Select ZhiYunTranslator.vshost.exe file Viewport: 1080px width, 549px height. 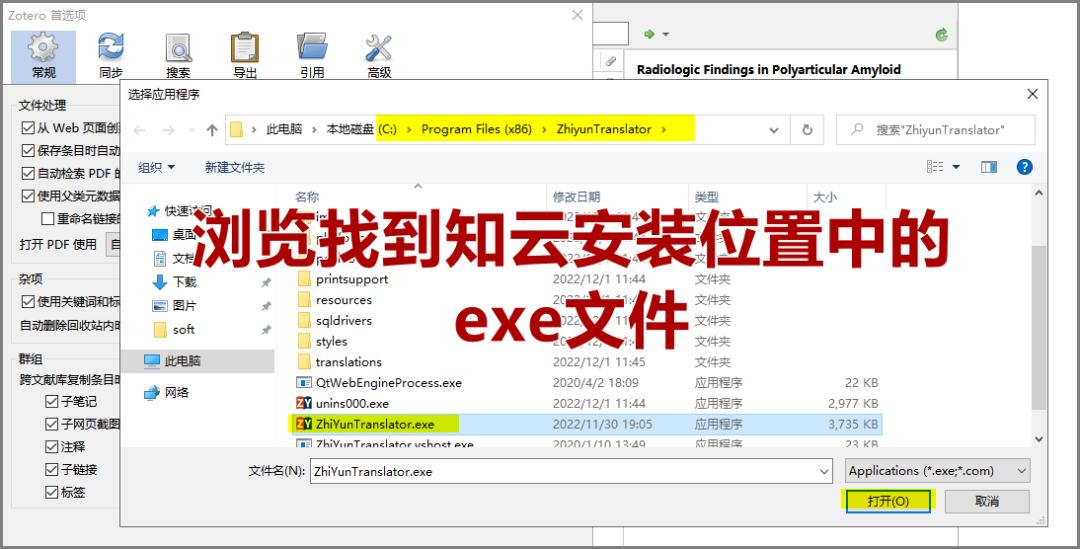coord(394,443)
